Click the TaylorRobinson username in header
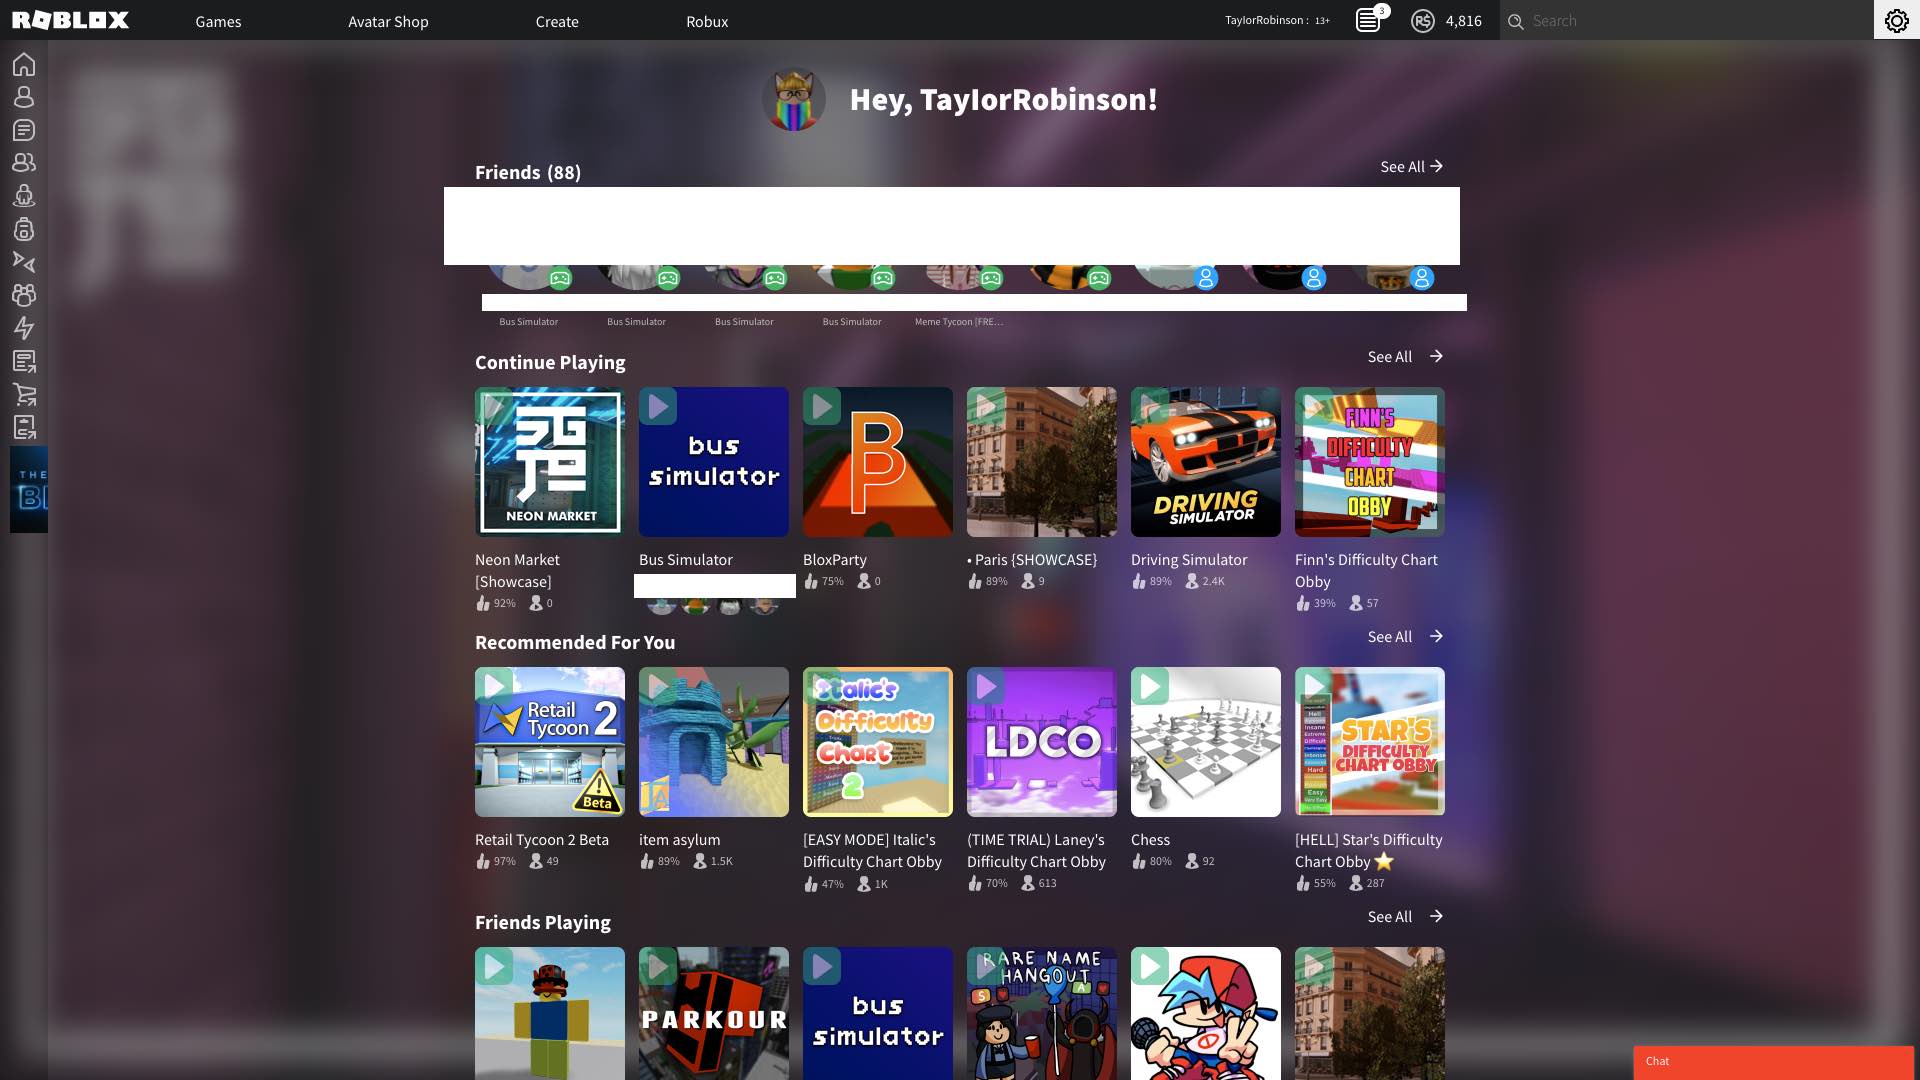The image size is (1920, 1080). click(x=1264, y=20)
